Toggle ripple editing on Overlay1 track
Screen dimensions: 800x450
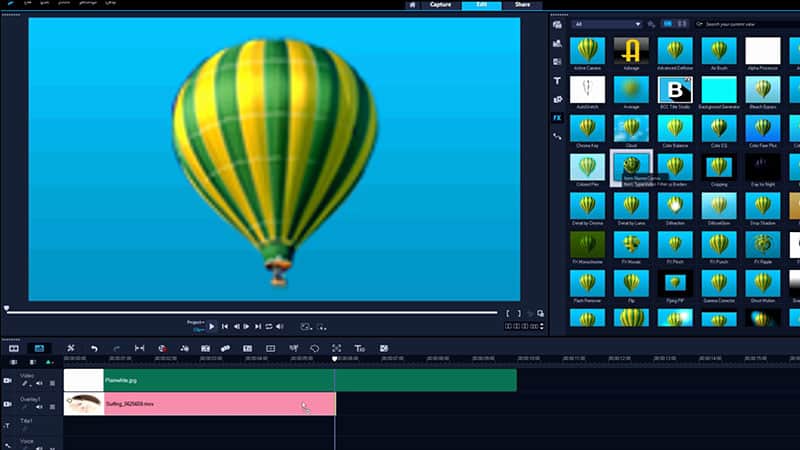click(x=52, y=407)
